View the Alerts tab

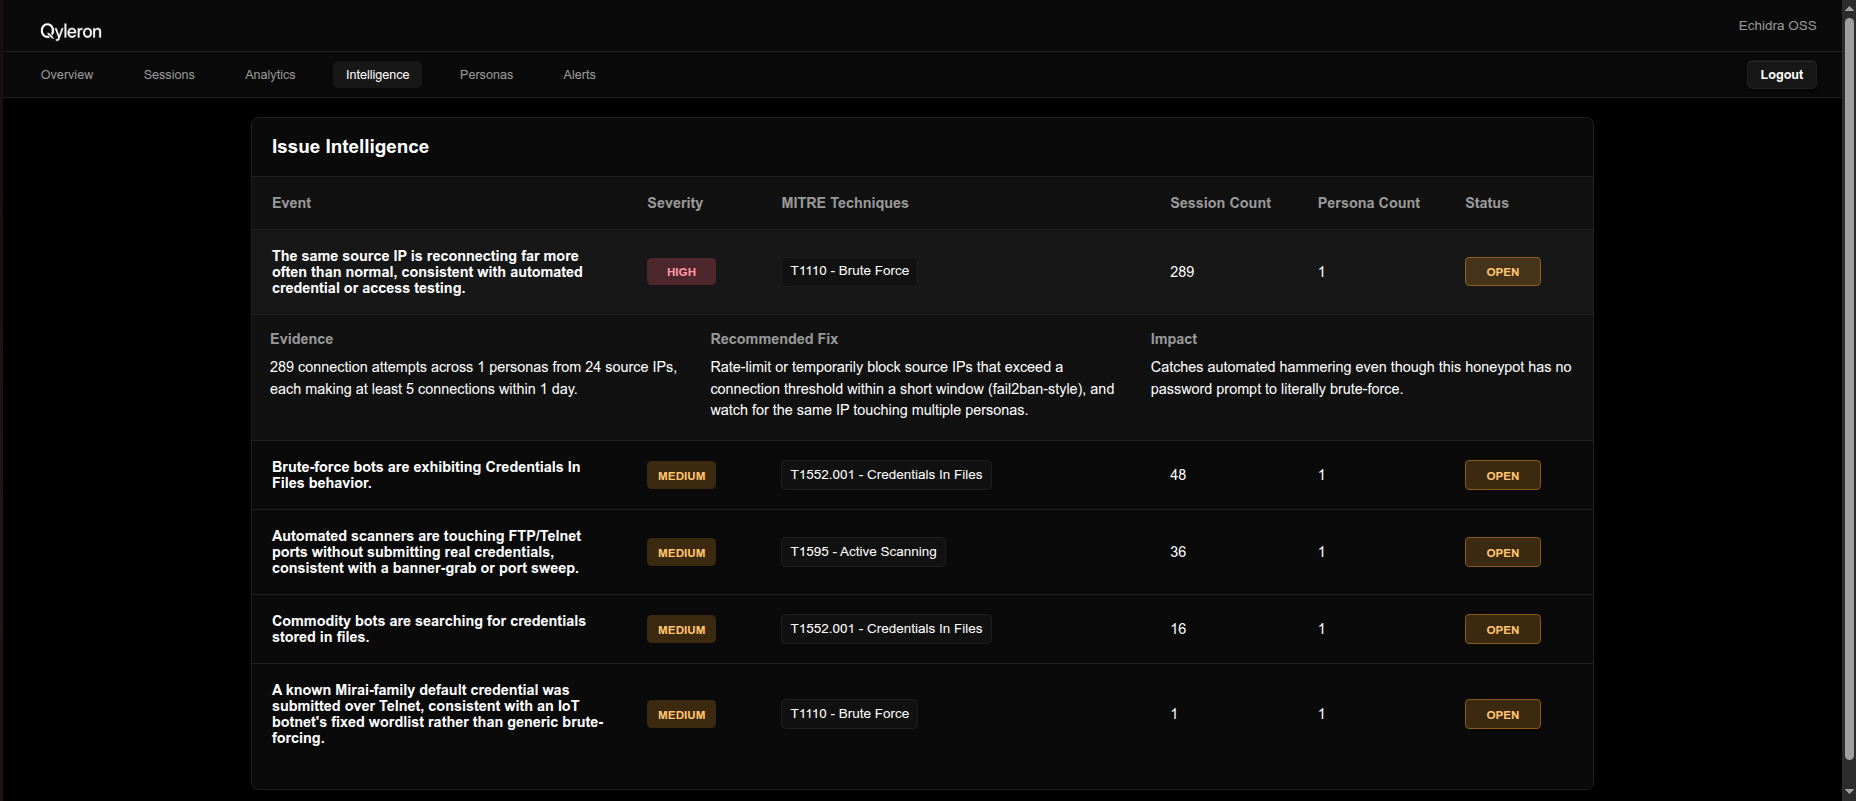tap(579, 75)
